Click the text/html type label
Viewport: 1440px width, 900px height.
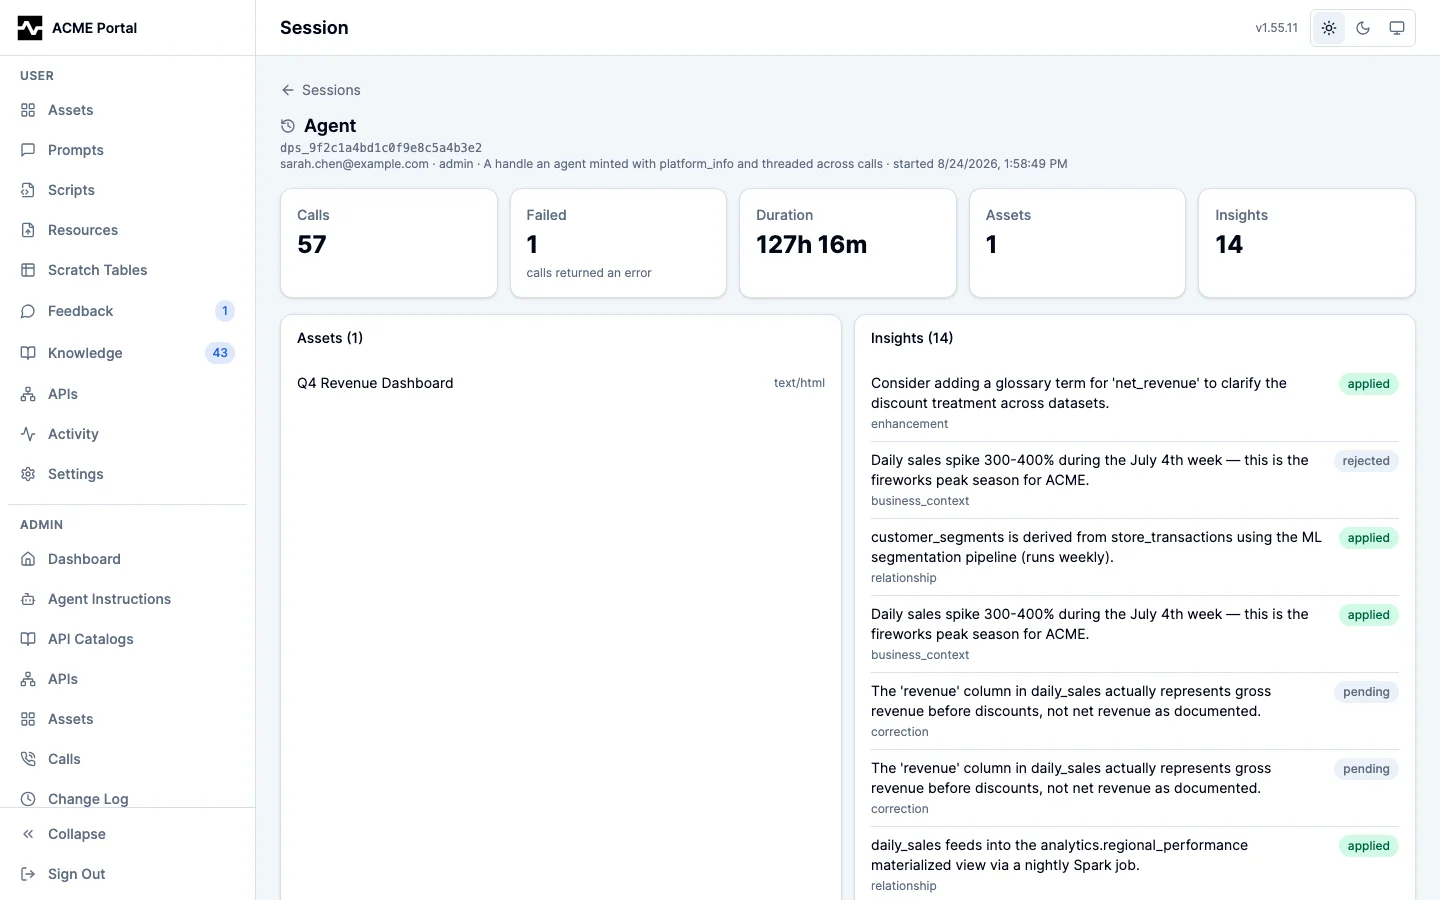(799, 383)
